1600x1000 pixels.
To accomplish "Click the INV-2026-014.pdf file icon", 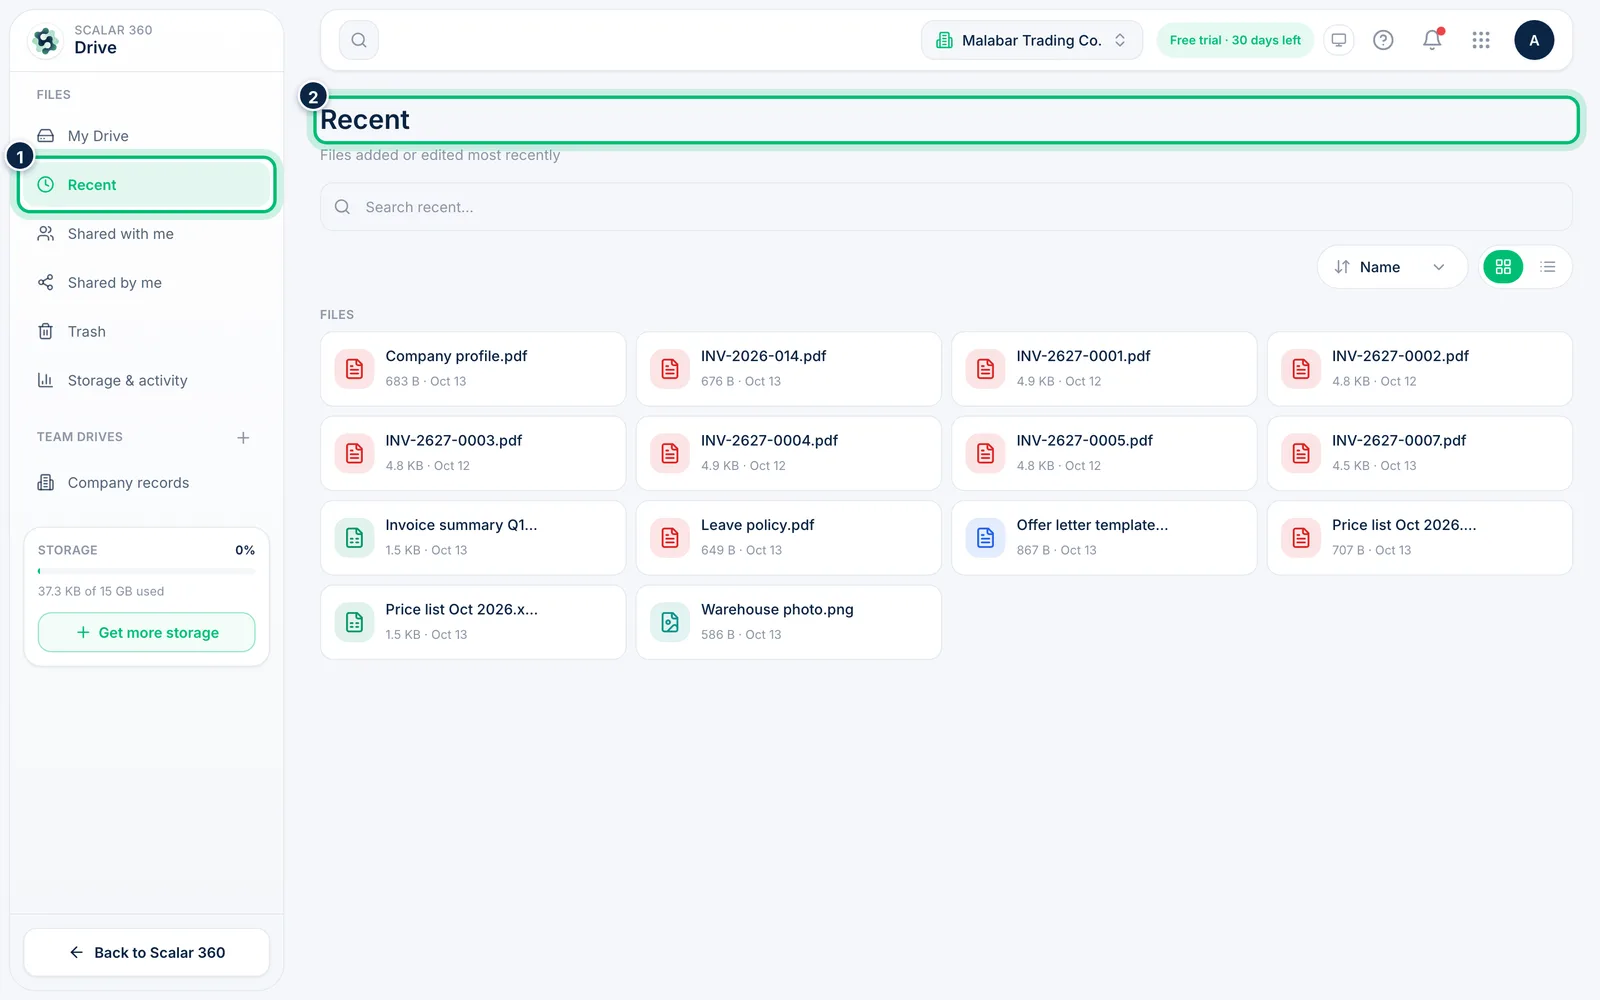I will click(x=670, y=369).
